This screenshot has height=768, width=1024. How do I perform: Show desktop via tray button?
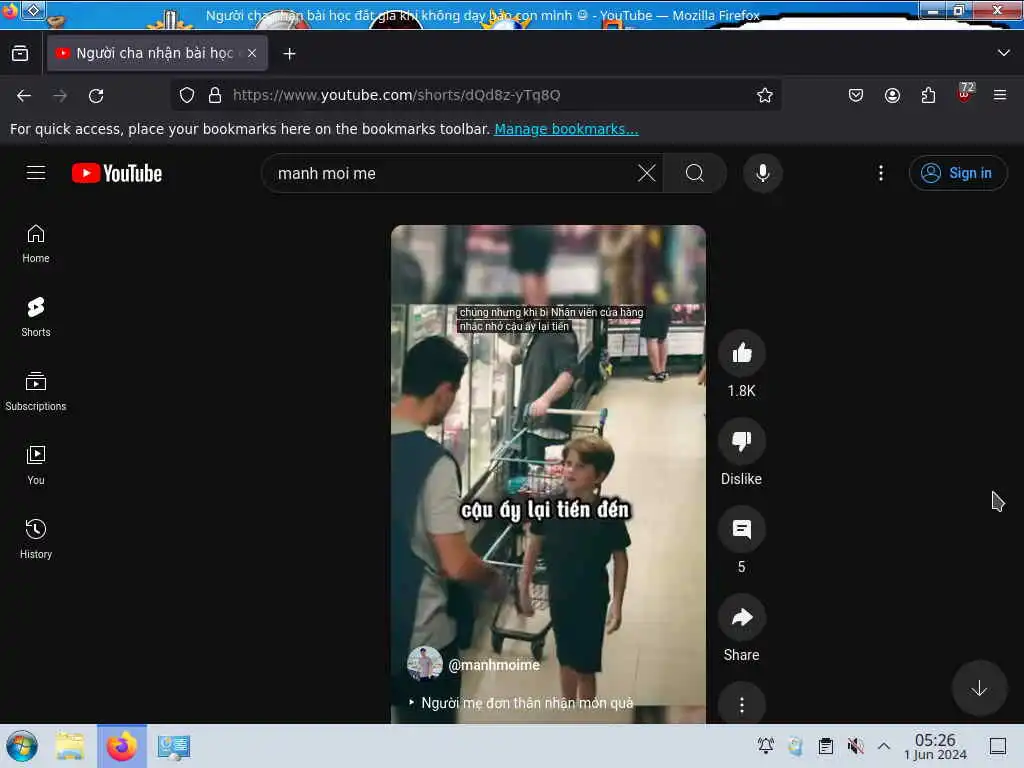(x=998, y=745)
